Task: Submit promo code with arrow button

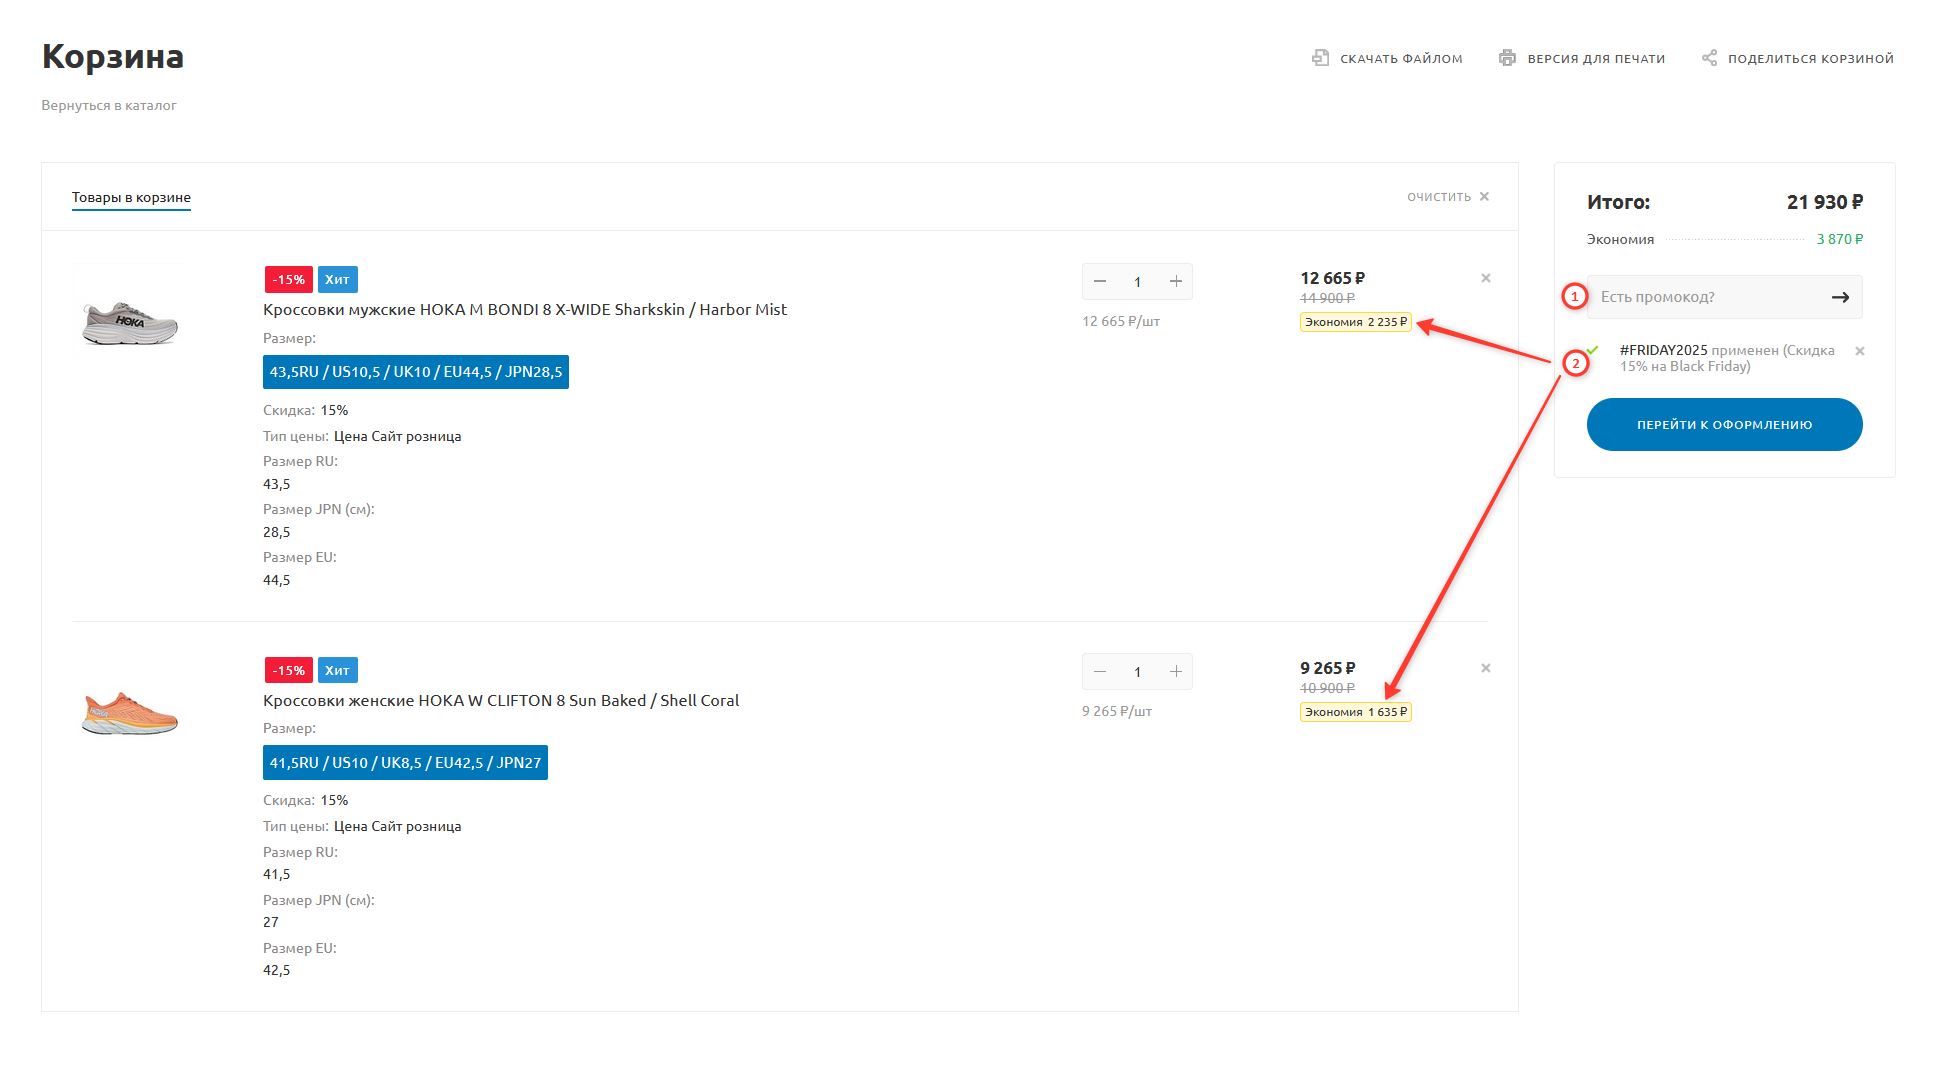Action: click(1839, 297)
